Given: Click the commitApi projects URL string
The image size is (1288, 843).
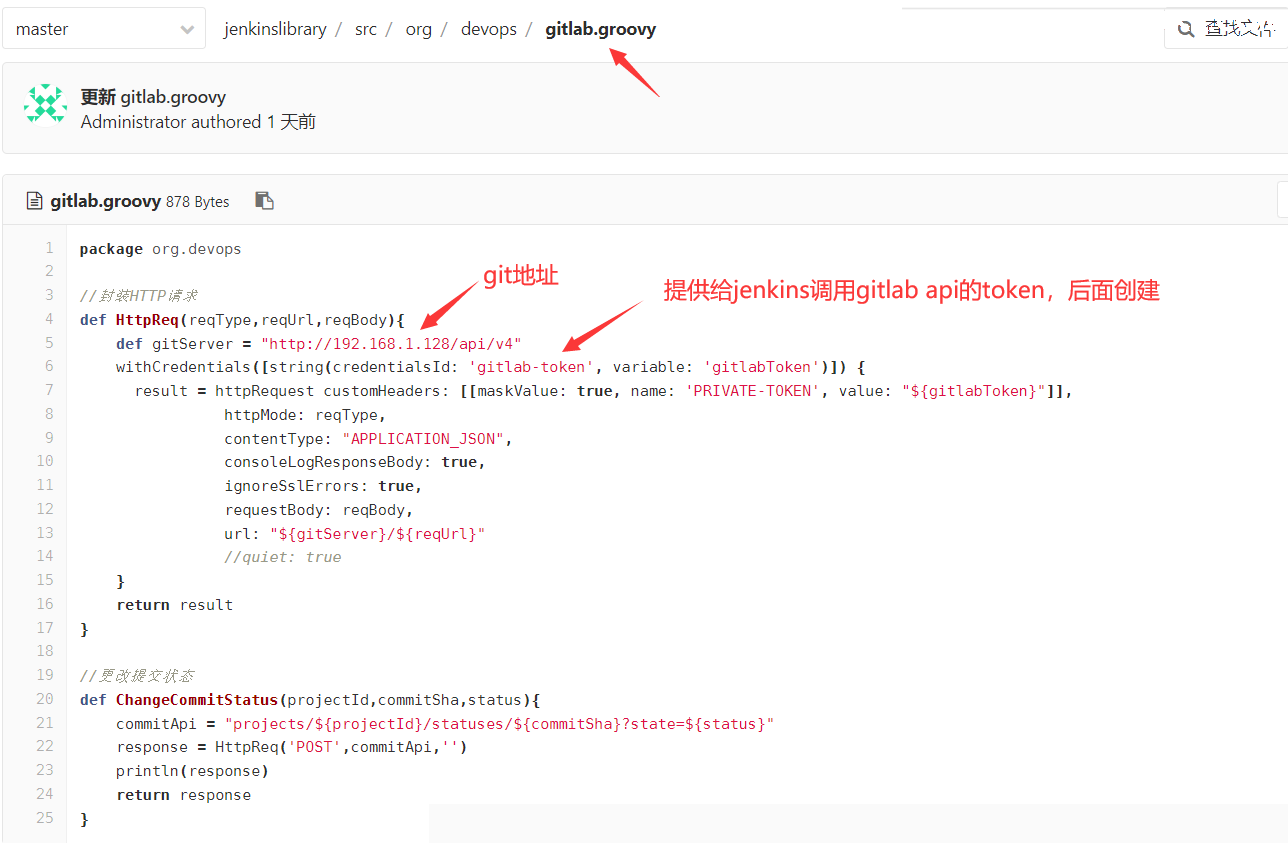Looking at the screenshot, I should point(500,724).
